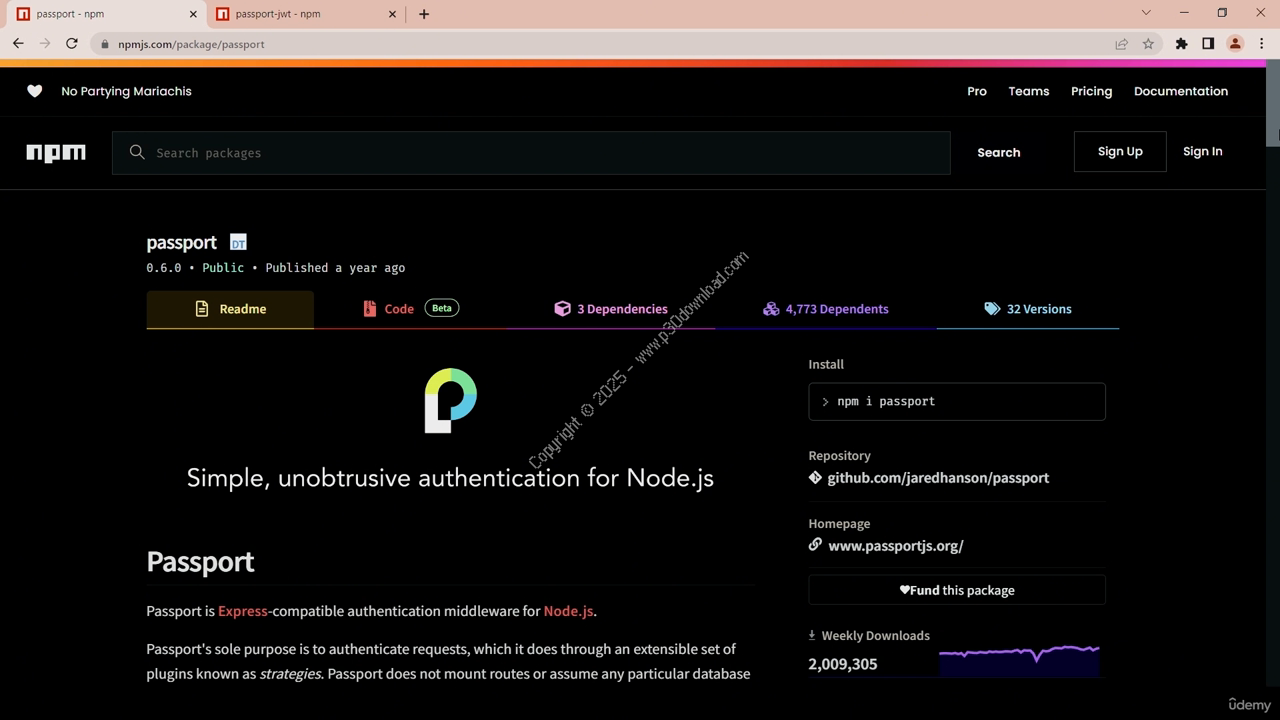Close the passport - npm tab
The image size is (1280, 720).
[x=192, y=14]
